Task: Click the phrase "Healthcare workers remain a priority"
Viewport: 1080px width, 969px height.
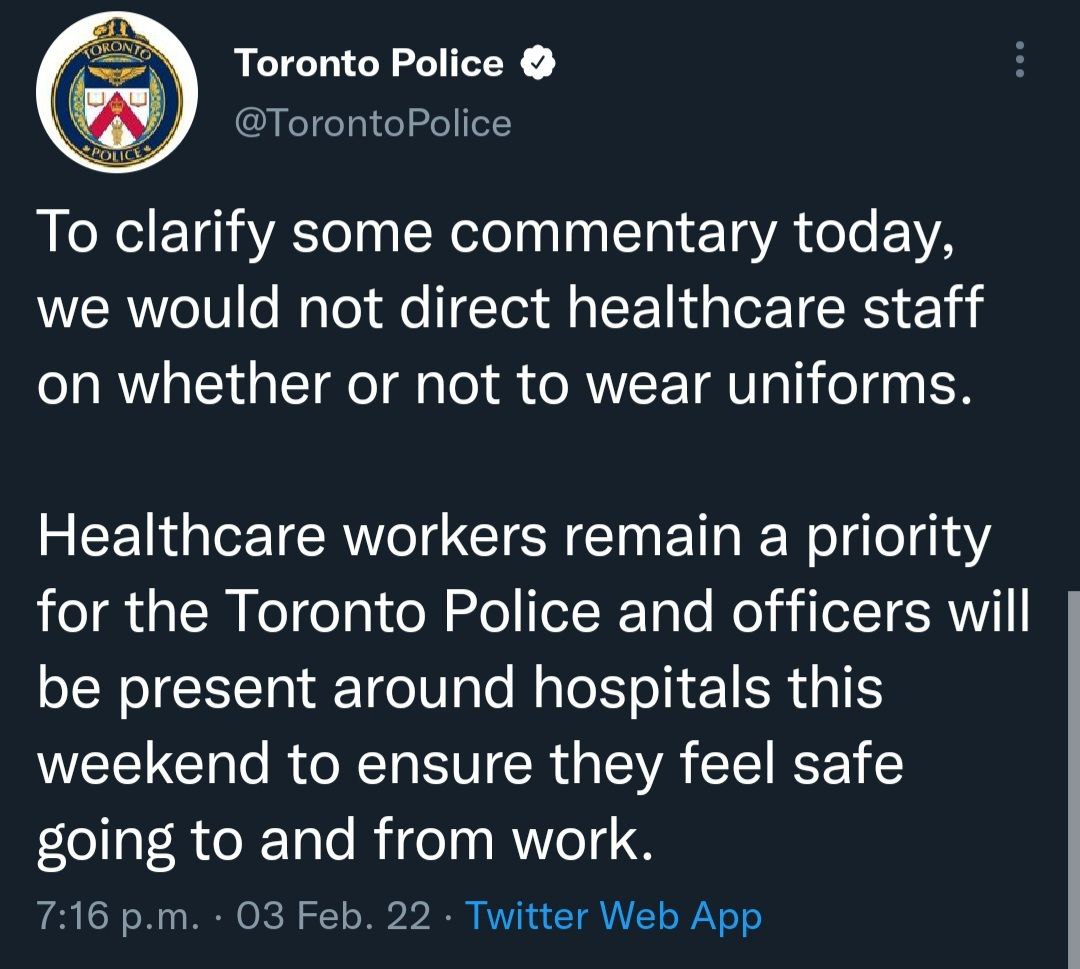Action: click(x=514, y=538)
